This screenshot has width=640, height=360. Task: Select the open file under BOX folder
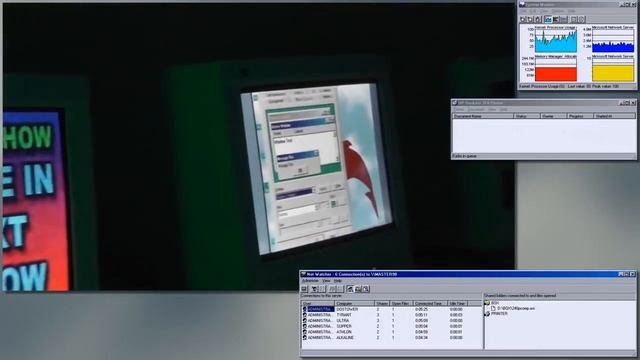(513, 309)
